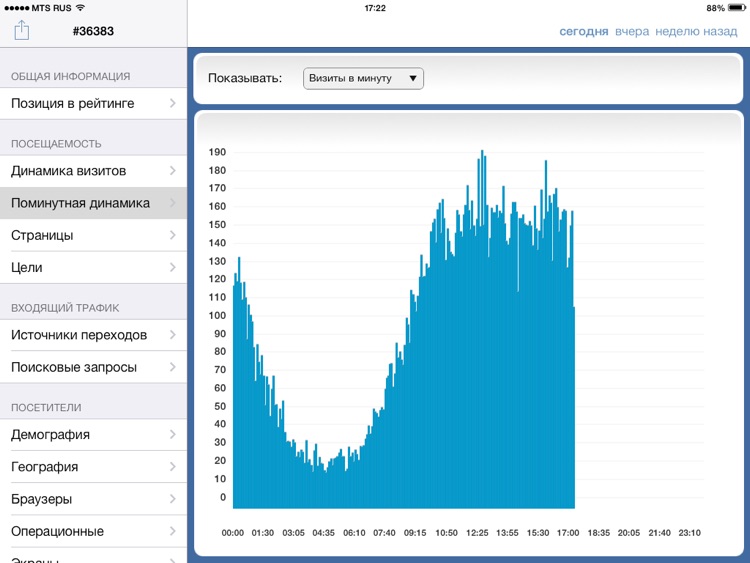Tap the '100' y-axis label
The width and height of the screenshot is (750, 563).
(217, 315)
